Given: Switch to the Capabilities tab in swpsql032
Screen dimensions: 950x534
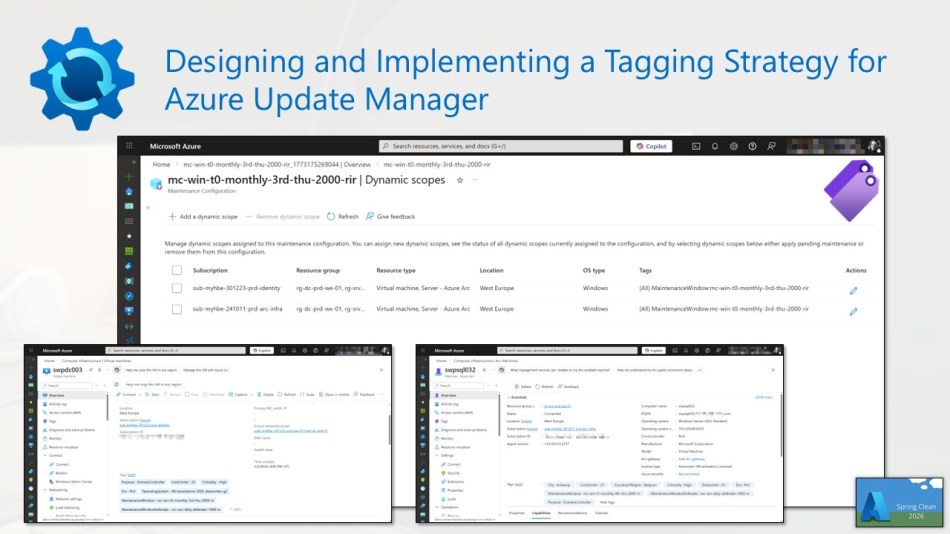Looking at the screenshot, I should pos(543,512).
